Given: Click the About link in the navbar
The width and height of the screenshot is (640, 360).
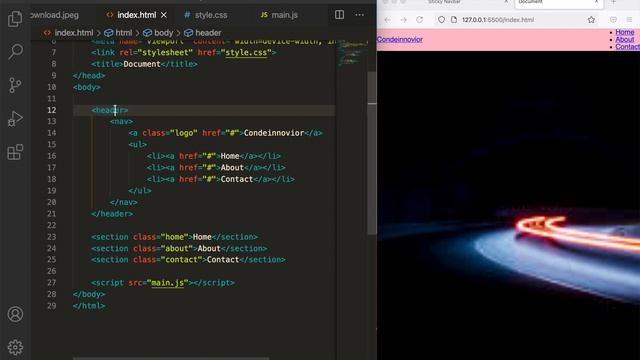Looking at the screenshot, I should [624, 40].
